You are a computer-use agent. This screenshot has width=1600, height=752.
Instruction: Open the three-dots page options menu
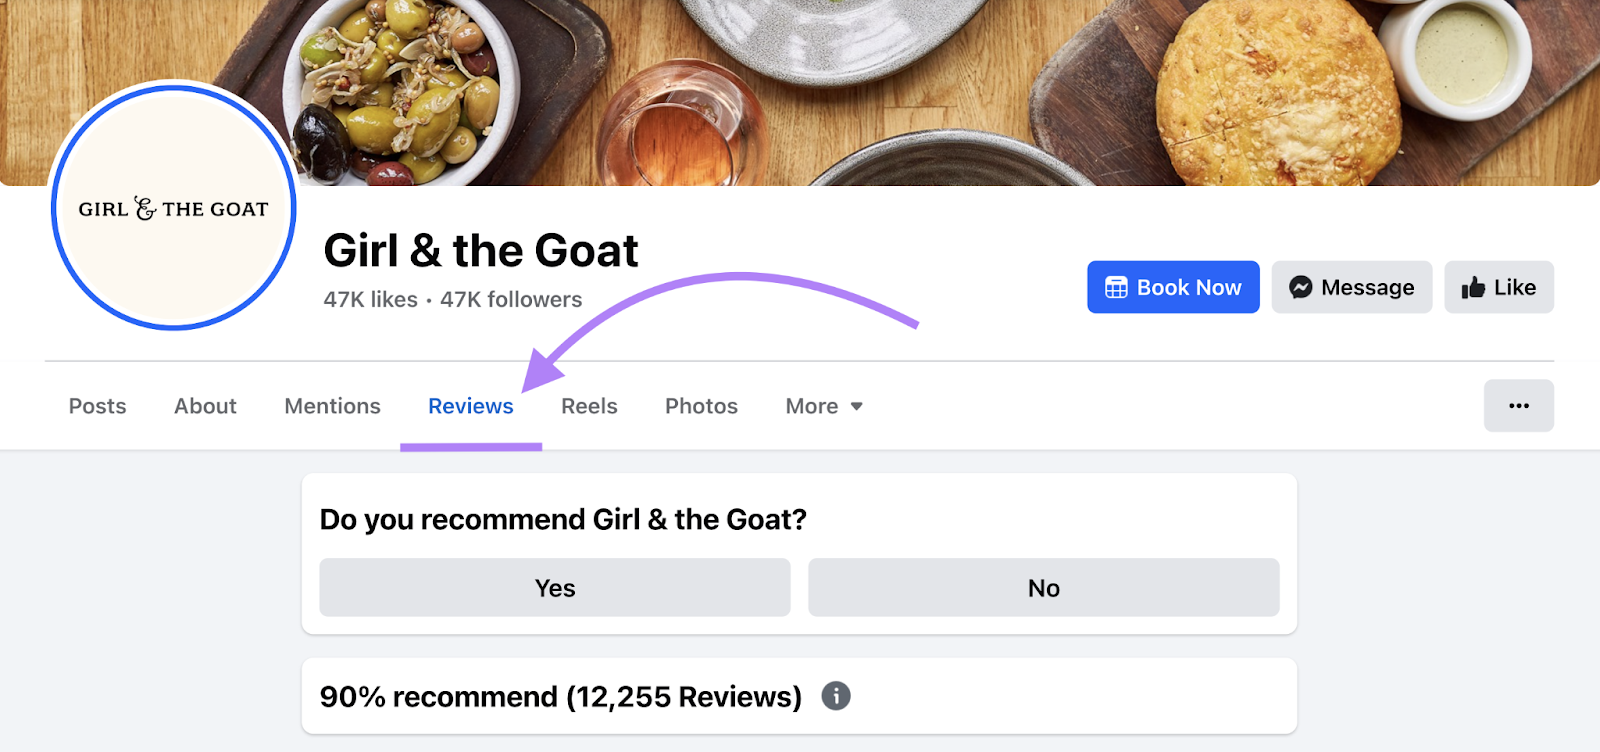[x=1518, y=406]
